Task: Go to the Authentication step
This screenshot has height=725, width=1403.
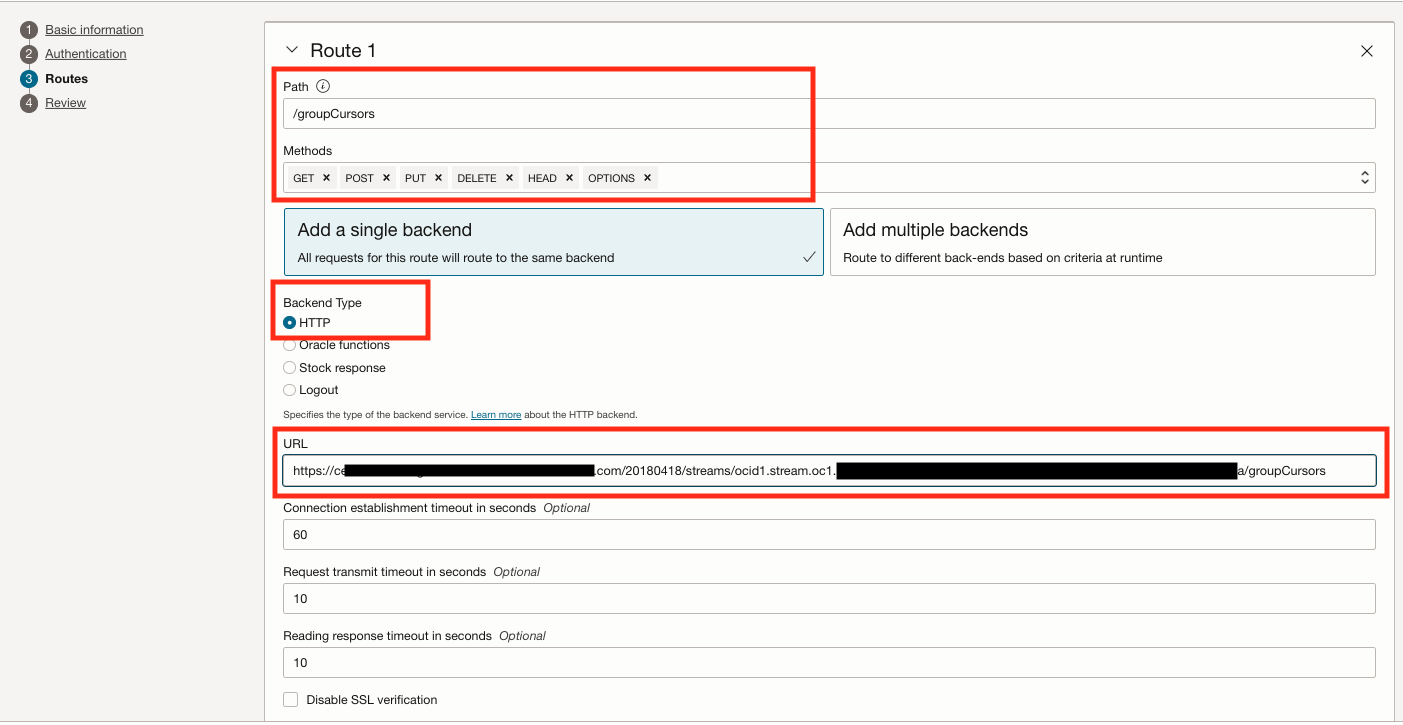Action: 85,53
